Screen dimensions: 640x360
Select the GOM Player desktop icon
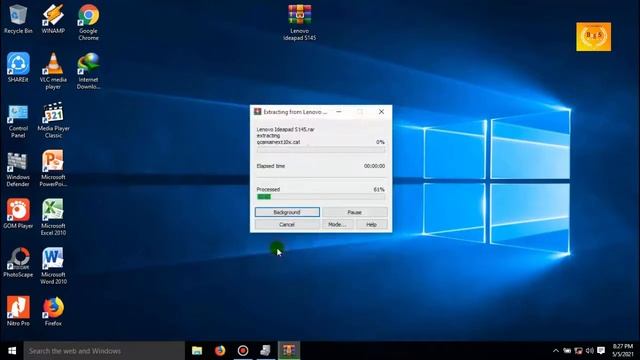tap(18, 214)
